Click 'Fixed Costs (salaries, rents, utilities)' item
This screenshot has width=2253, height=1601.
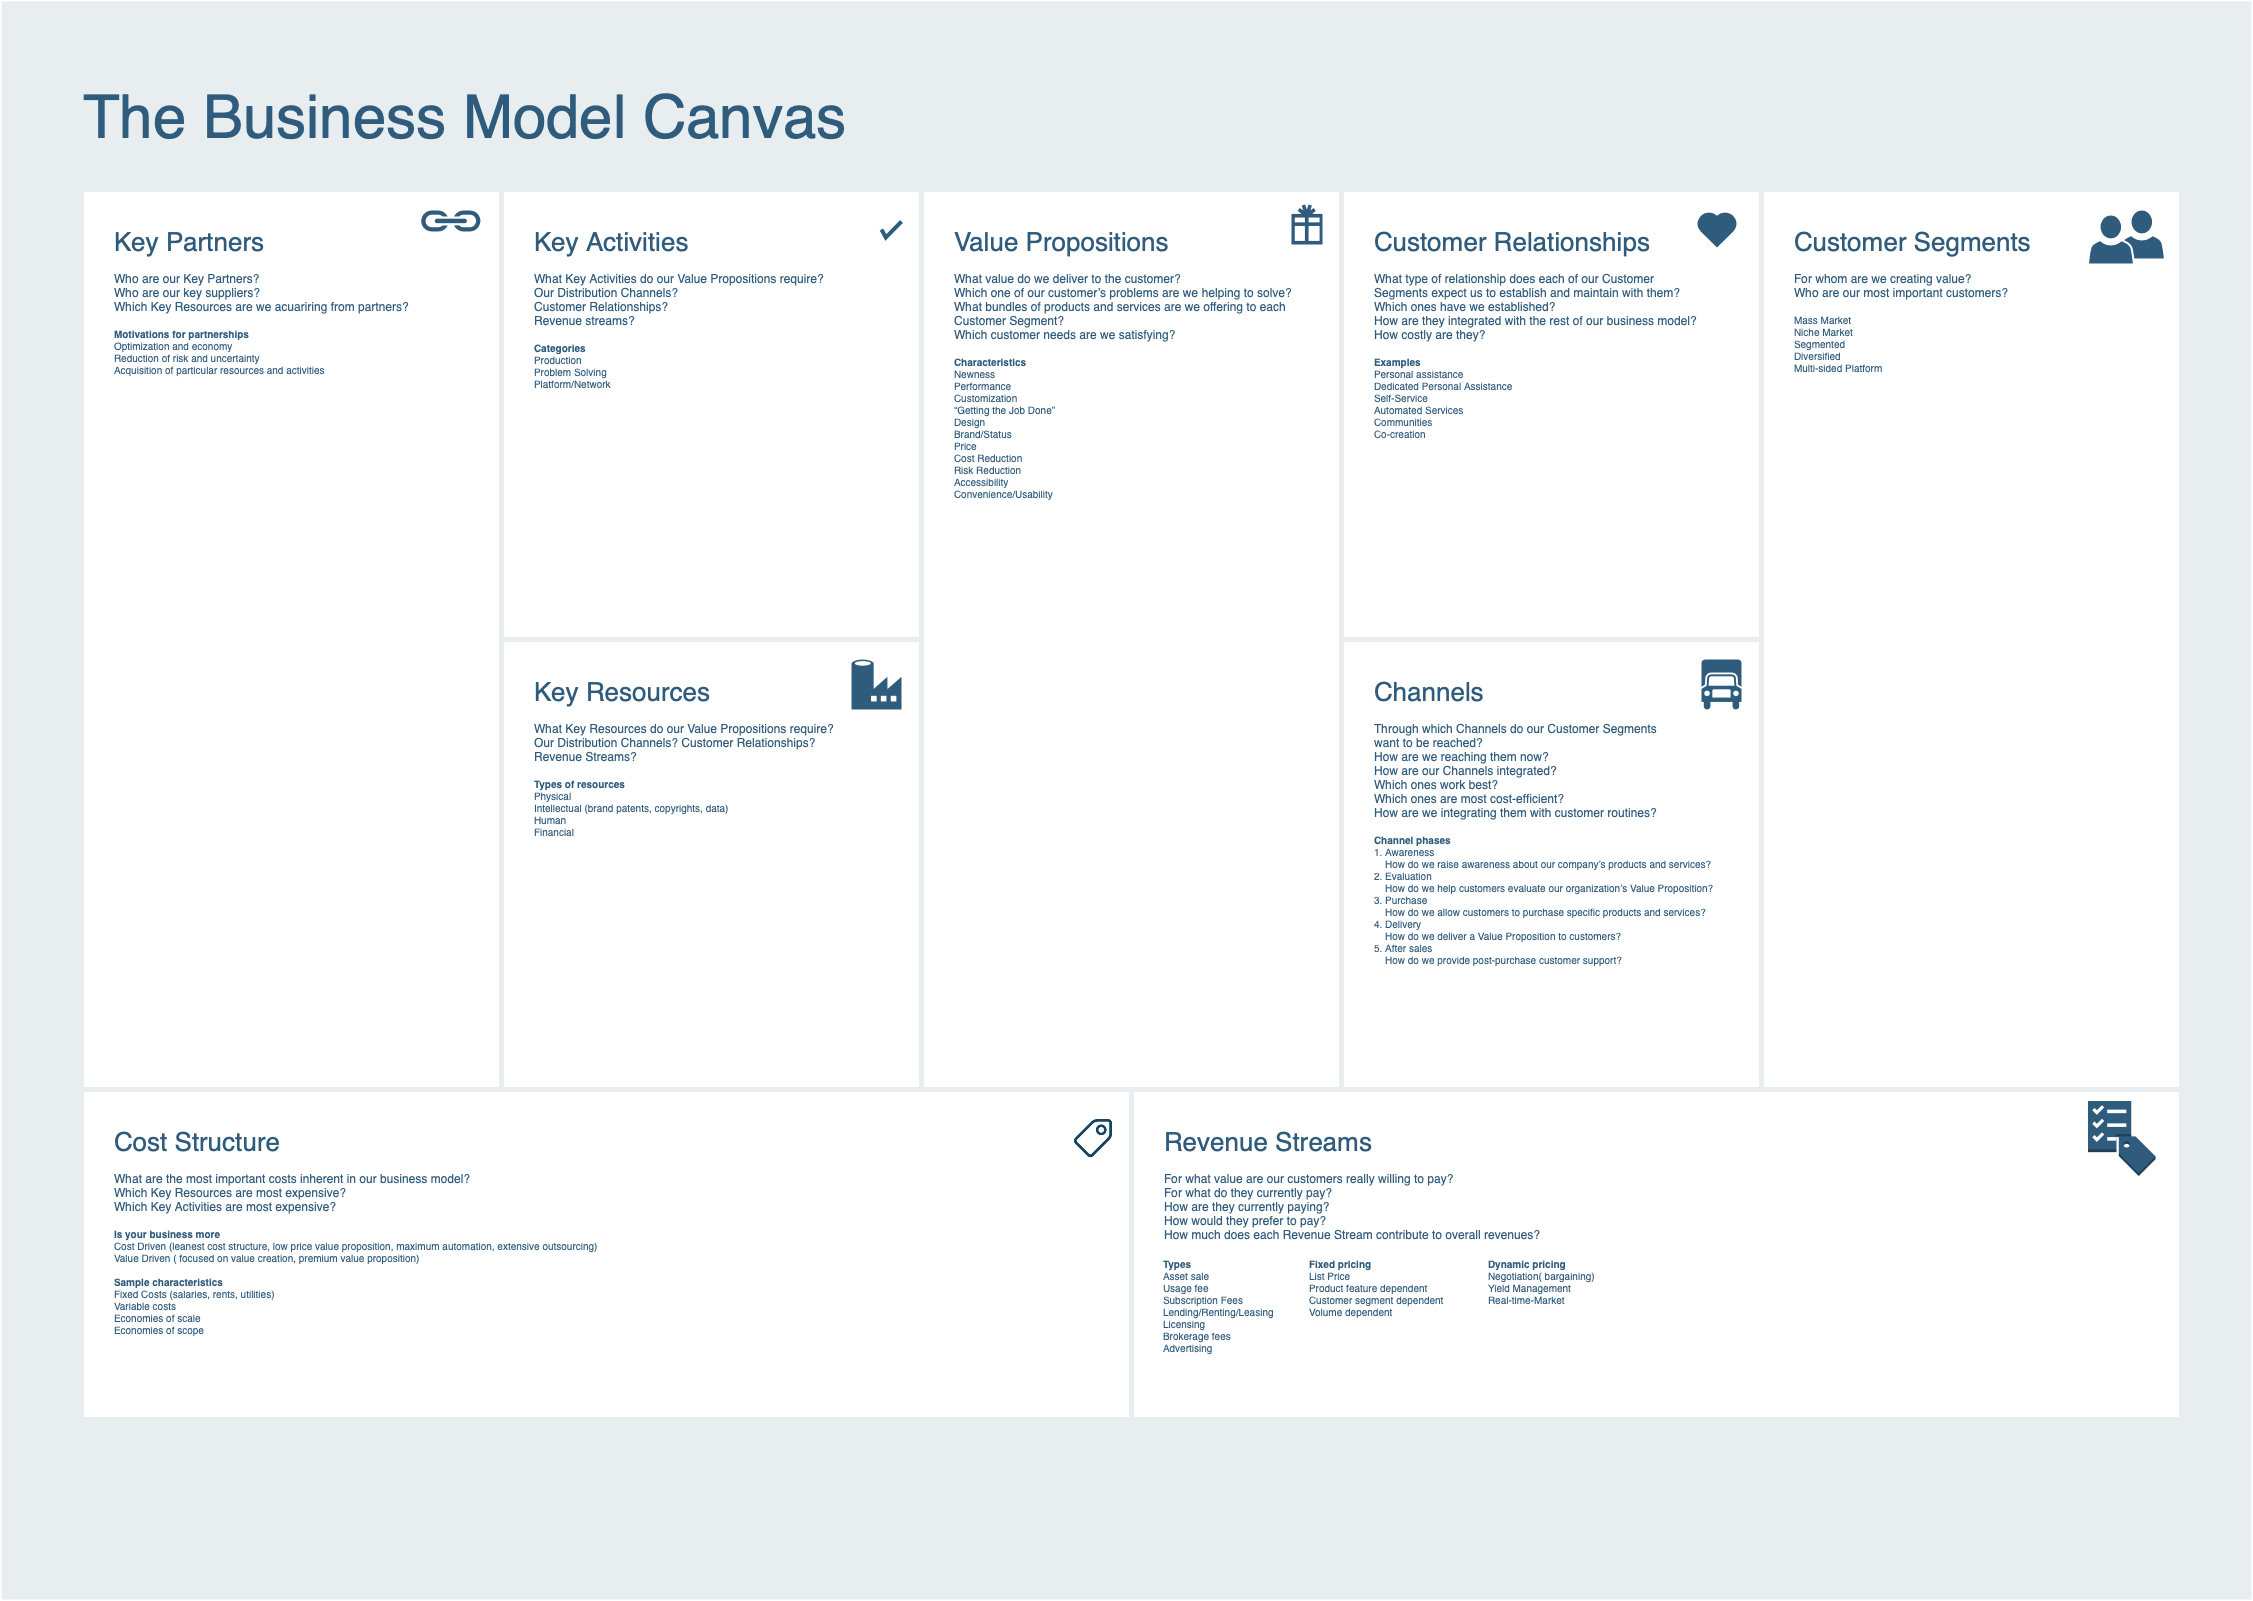coord(194,1295)
